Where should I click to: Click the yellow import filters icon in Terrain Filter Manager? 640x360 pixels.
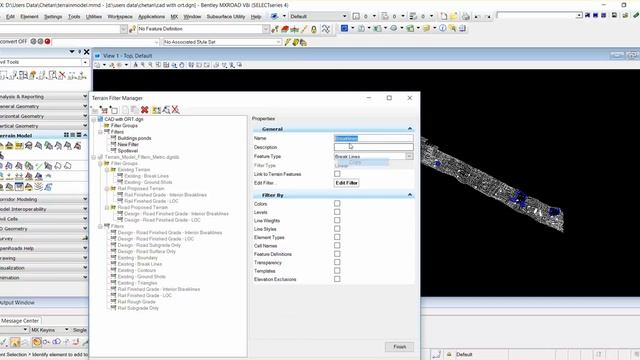click(156, 110)
